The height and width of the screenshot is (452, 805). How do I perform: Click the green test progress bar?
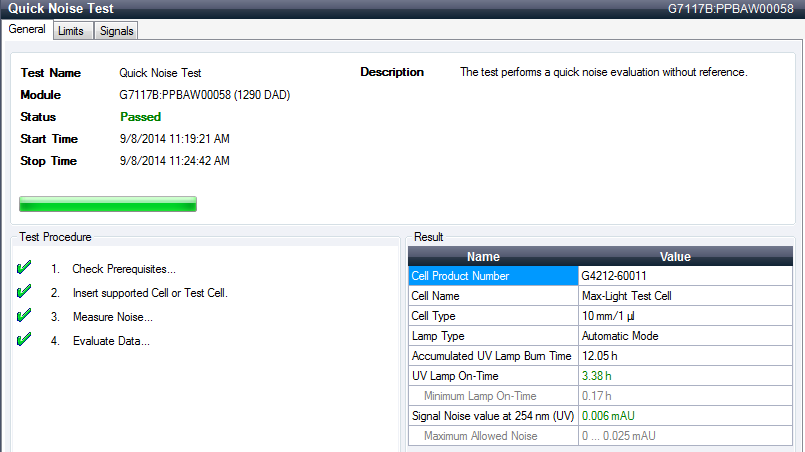[x=108, y=205]
